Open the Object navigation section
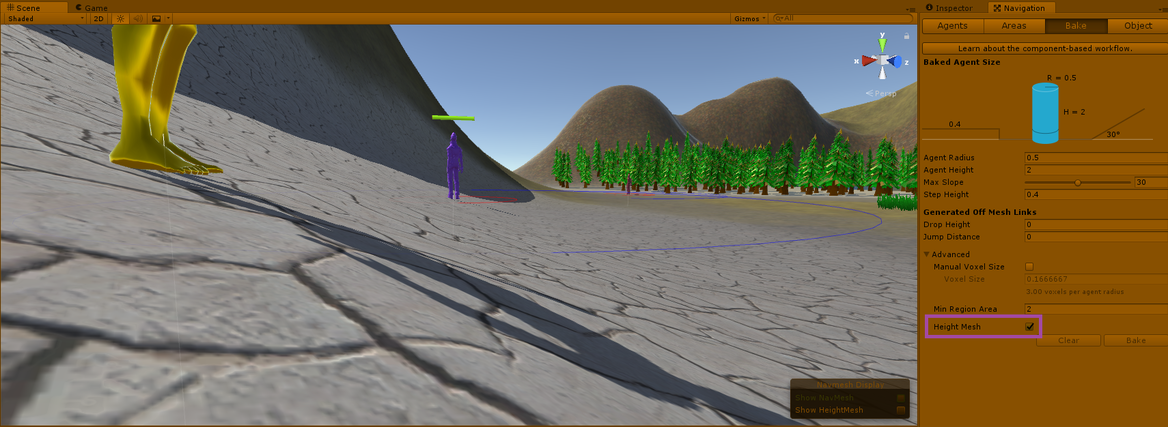Screen dimensions: 1168x427 (x=1137, y=26)
